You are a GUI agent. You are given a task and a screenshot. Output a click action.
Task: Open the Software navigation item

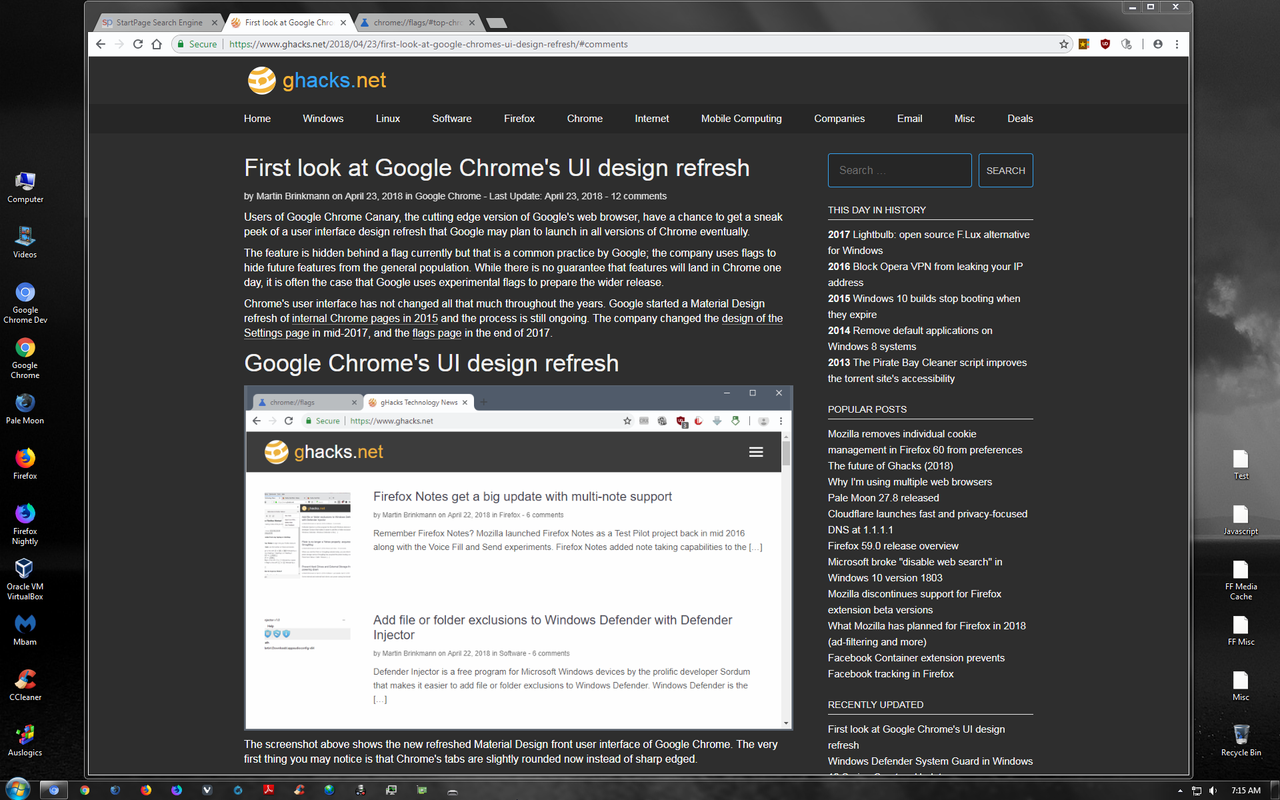tap(452, 118)
